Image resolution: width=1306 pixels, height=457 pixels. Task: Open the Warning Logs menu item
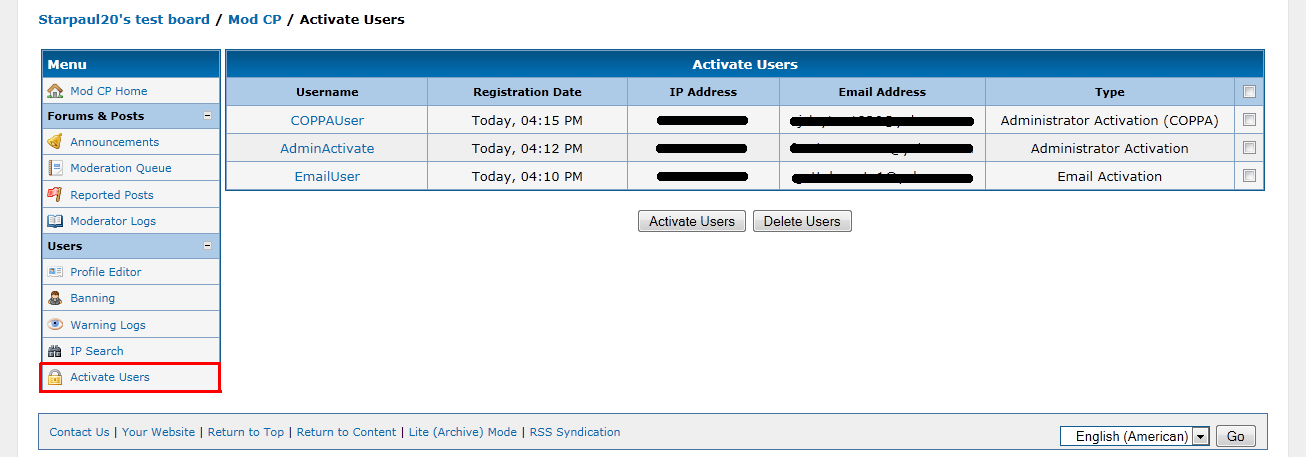pyautogui.click(x=108, y=325)
